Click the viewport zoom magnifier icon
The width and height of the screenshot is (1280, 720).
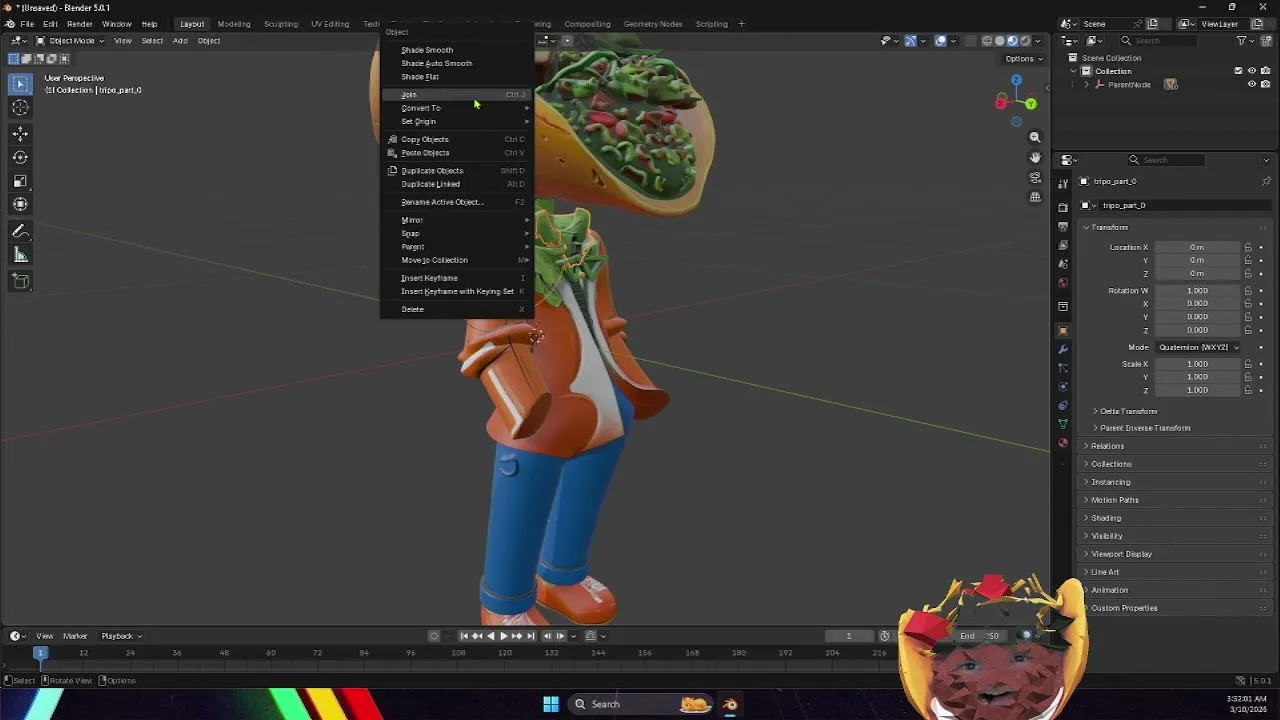pyautogui.click(x=1035, y=137)
